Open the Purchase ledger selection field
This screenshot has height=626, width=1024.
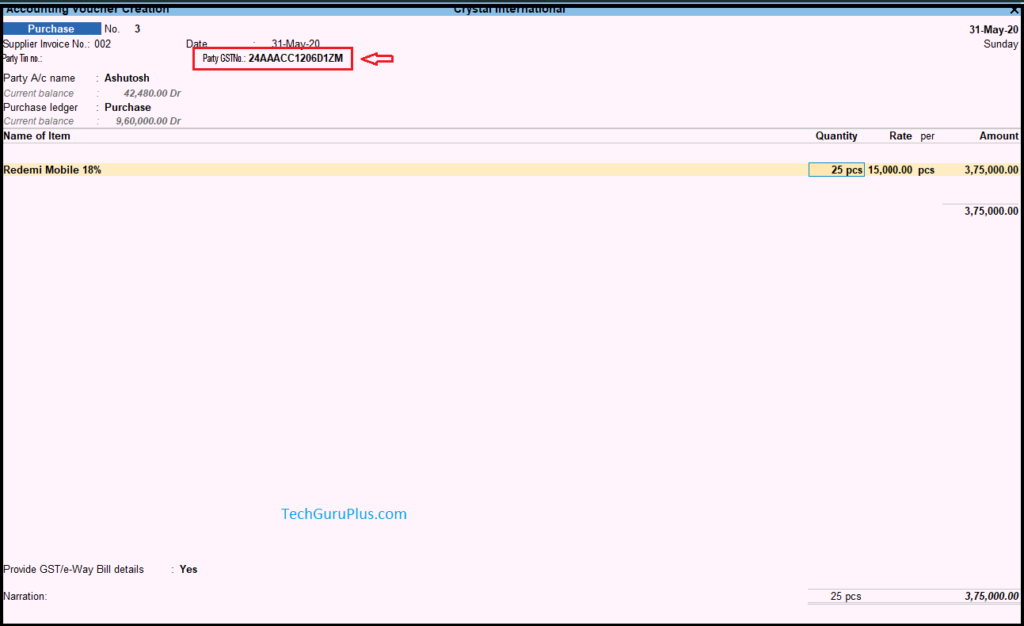click(128, 107)
